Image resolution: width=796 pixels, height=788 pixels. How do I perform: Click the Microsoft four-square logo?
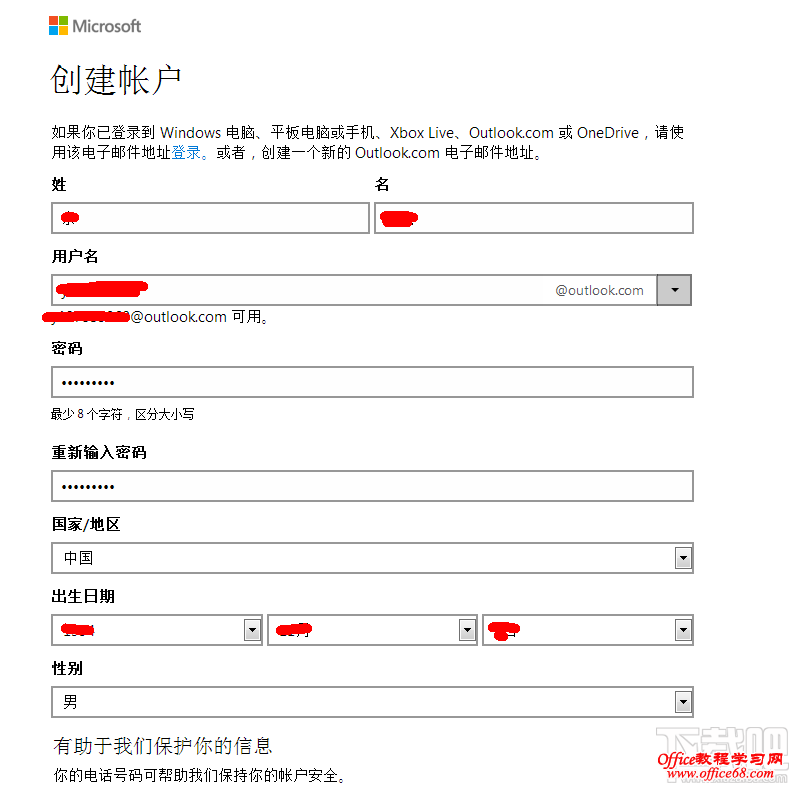tap(59, 26)
